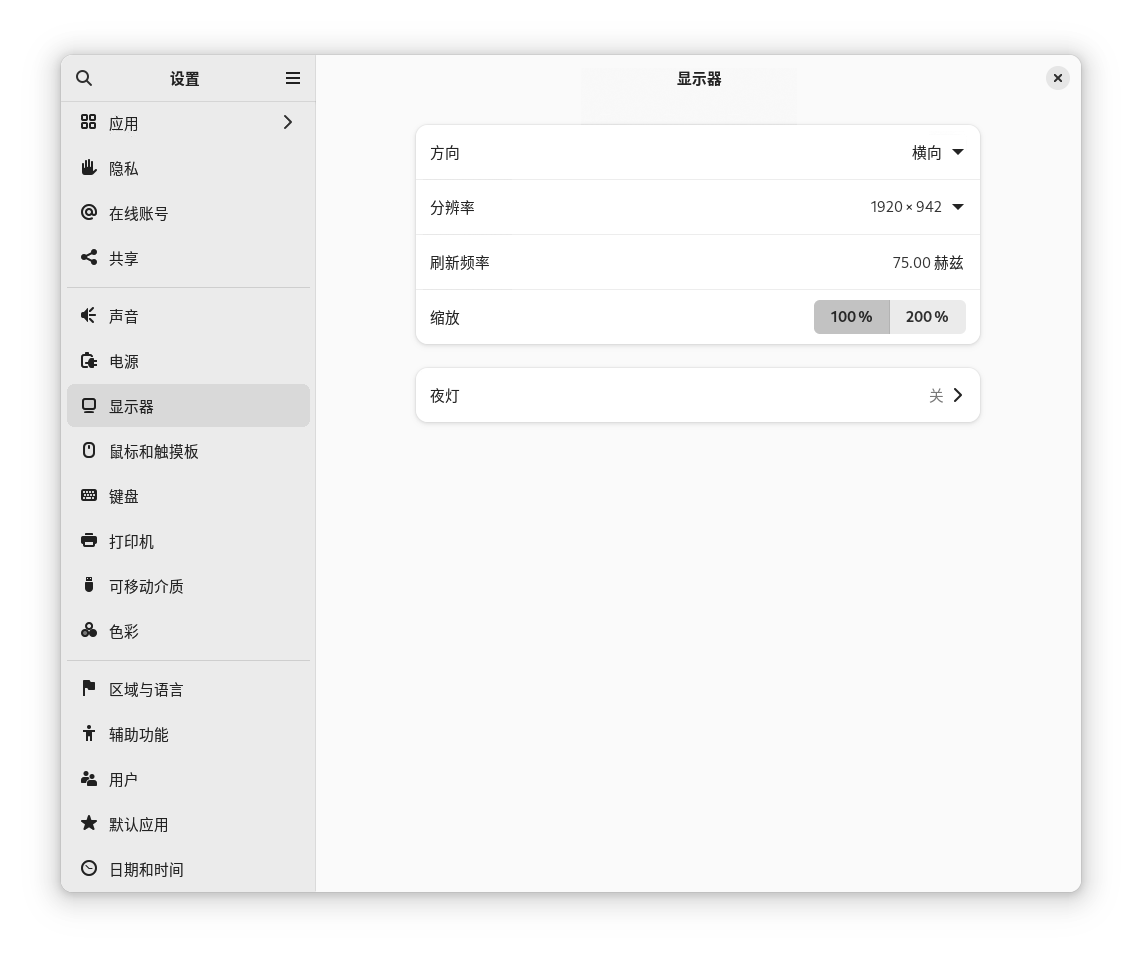Click the 默认应用 star icon
Viewport: 1142px width, 959px height.
click(89, 824)
